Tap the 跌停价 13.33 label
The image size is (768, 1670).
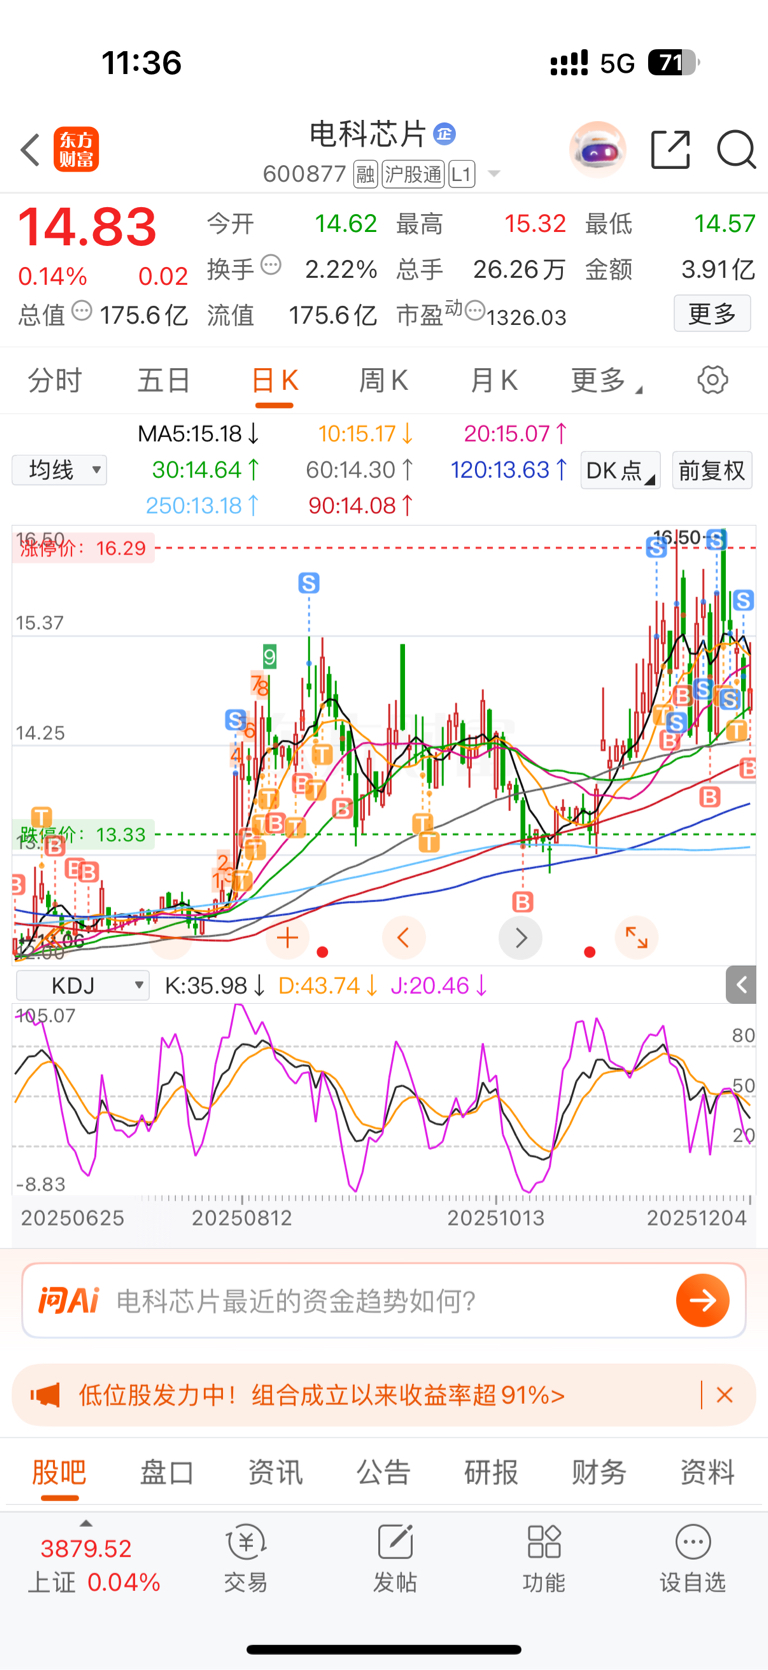[82, 834]
